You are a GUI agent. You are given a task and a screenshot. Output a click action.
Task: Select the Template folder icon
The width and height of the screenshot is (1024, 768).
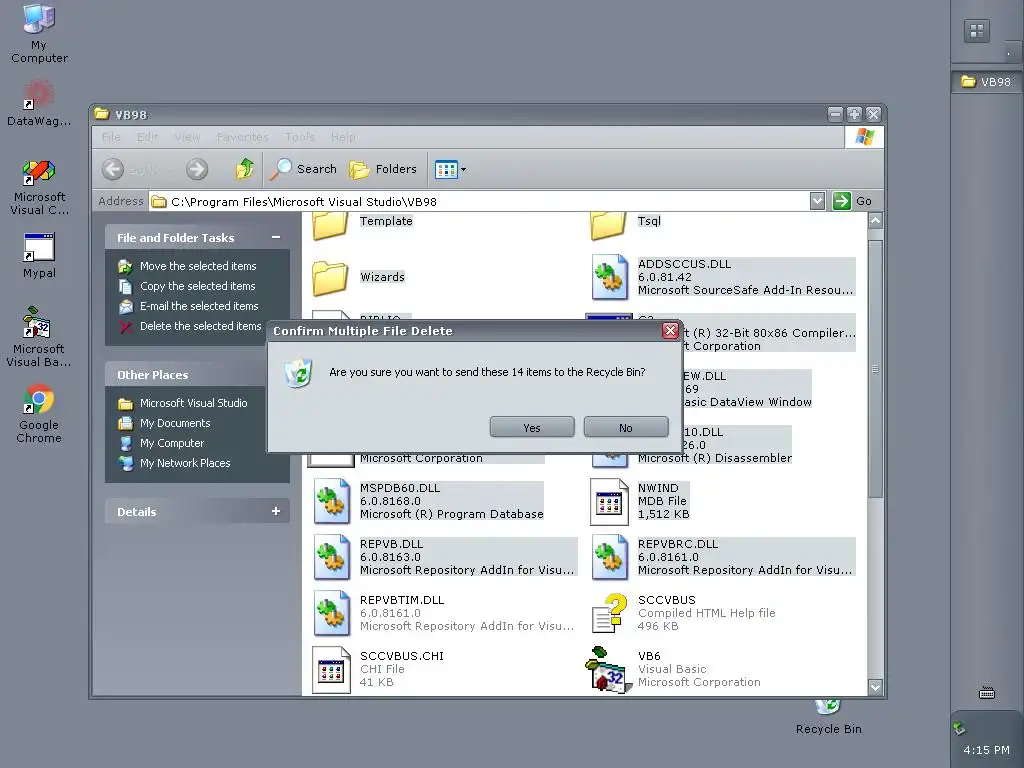click(330, 225)
